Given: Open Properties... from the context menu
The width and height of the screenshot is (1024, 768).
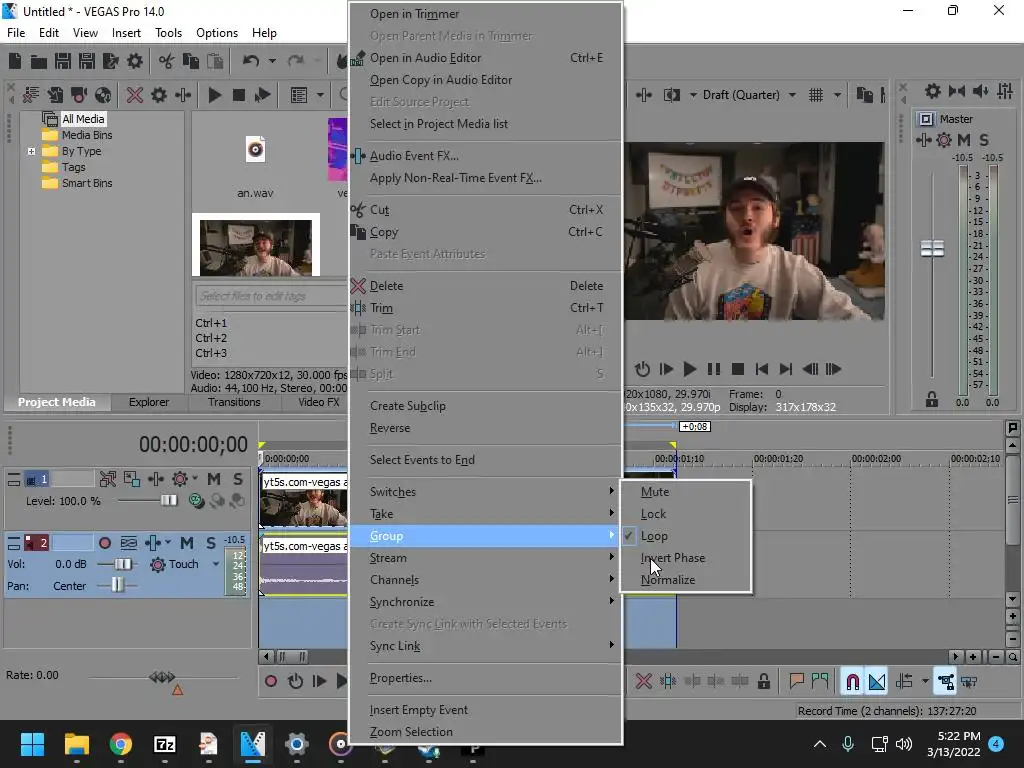Looking at the screenshot, I should point(485,678).
